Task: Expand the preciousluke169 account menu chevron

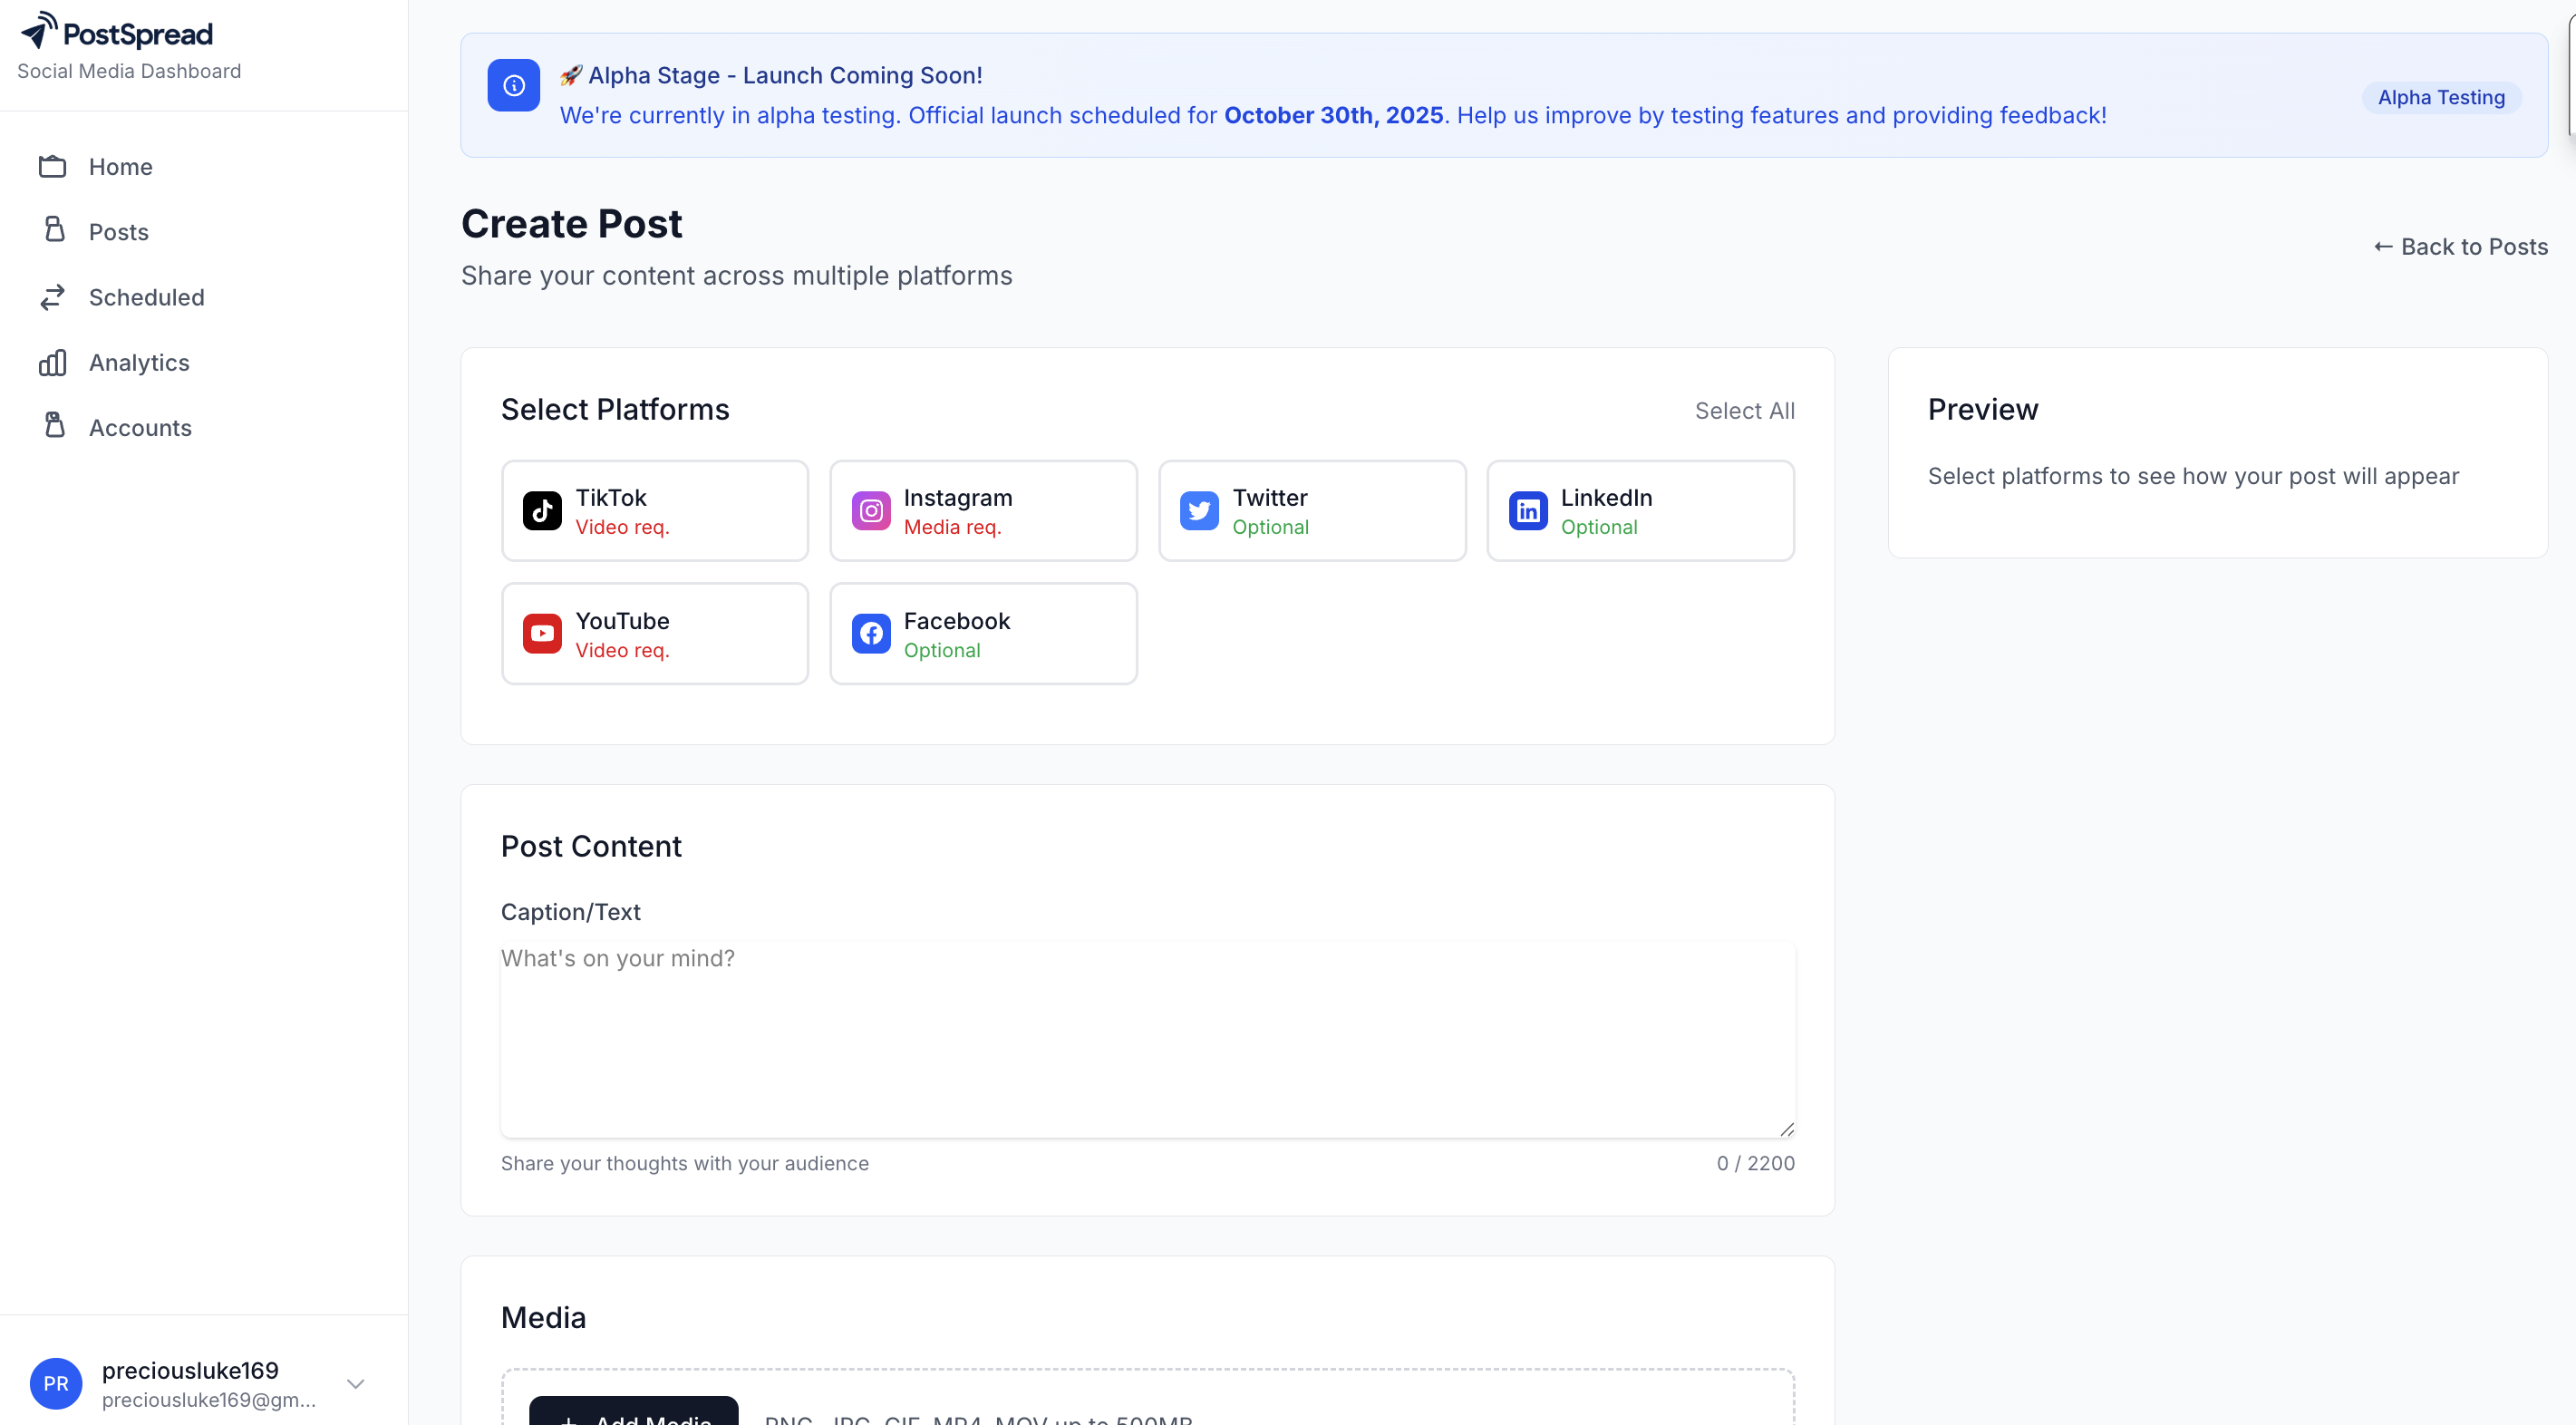Action: coord(355,1384)
